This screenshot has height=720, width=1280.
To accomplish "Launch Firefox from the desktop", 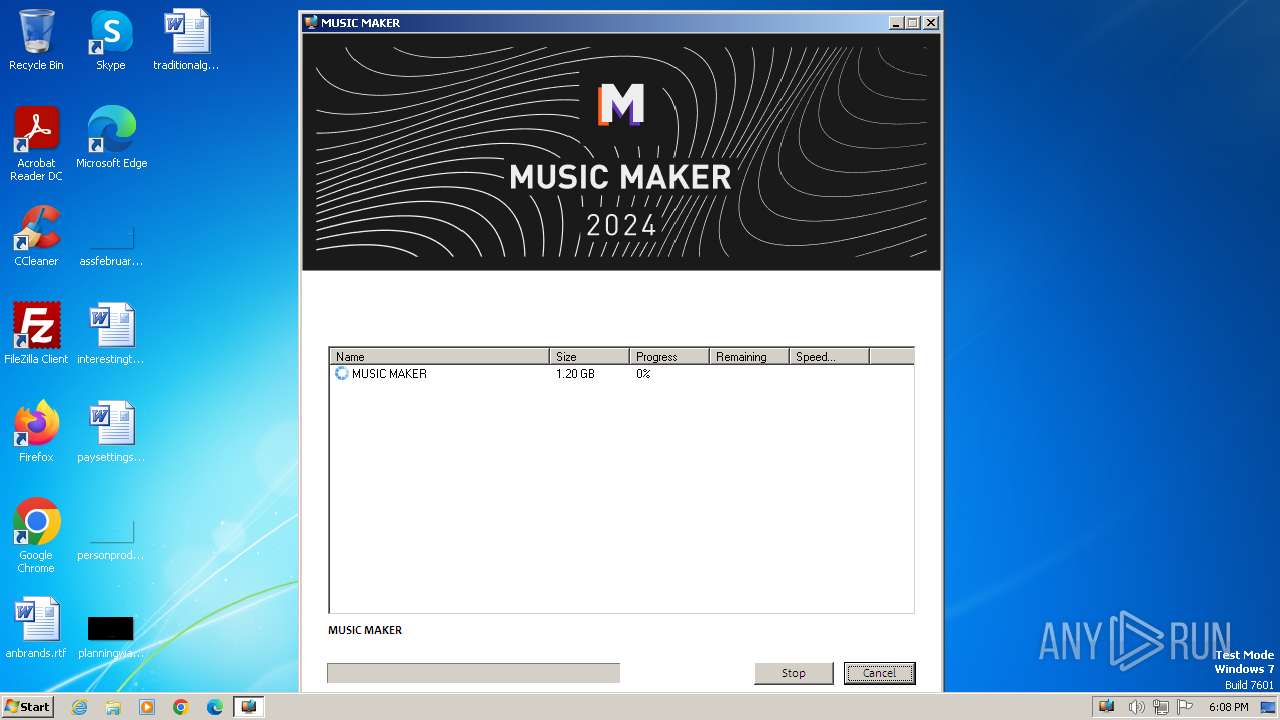I will tap(36, 432).
